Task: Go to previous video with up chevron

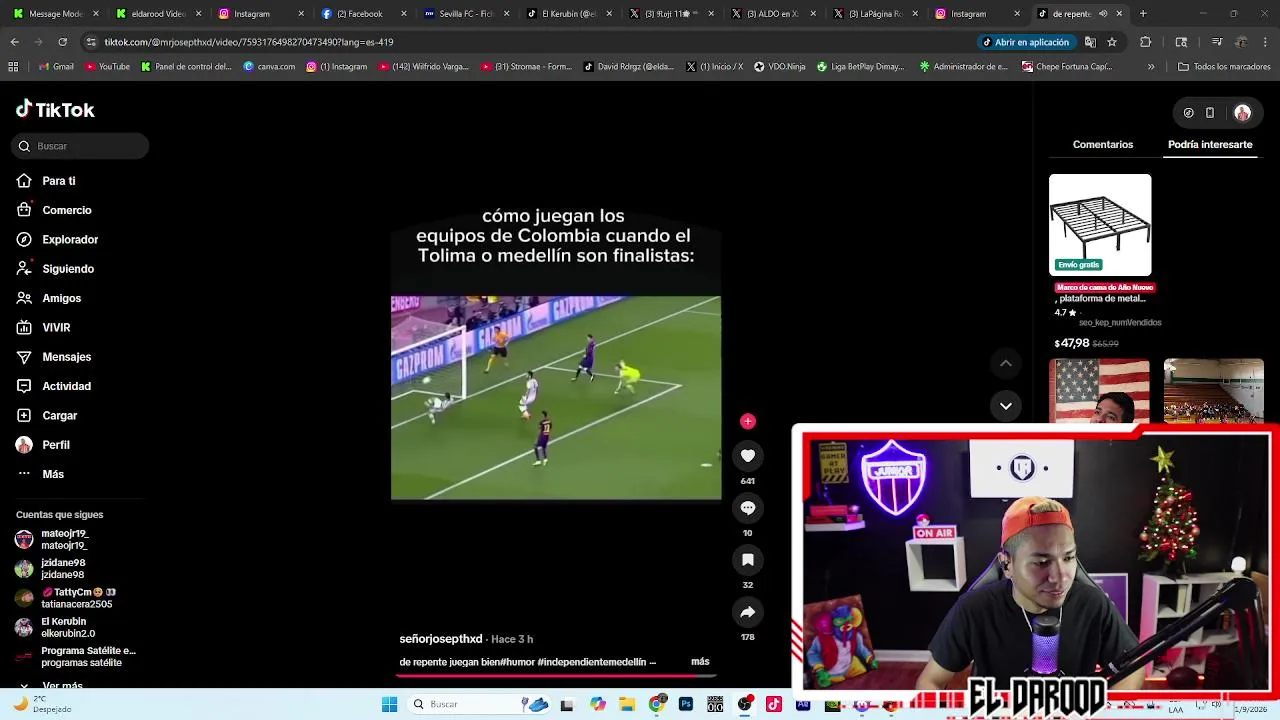Action: coord(1006,363)
